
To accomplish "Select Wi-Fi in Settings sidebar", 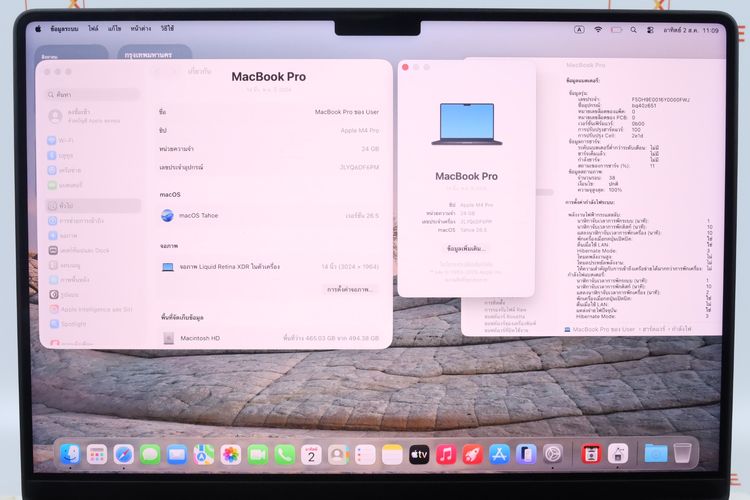I will click(92, 140).
